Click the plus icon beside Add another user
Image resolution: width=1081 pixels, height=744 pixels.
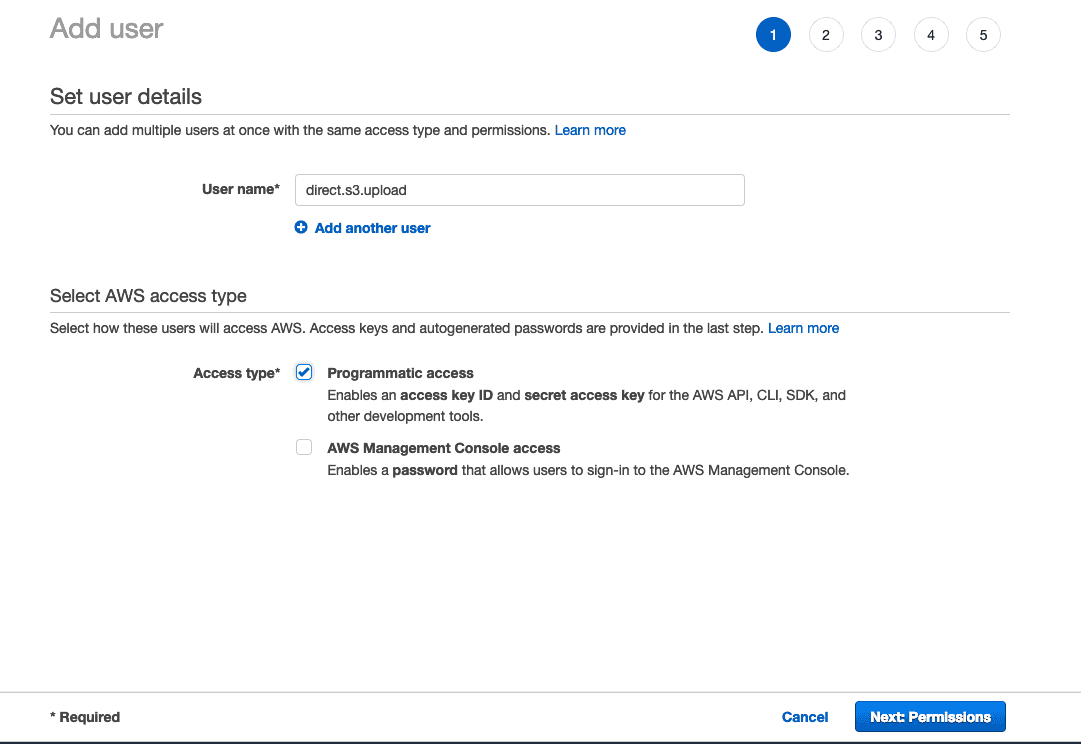[x=301, y=228]
